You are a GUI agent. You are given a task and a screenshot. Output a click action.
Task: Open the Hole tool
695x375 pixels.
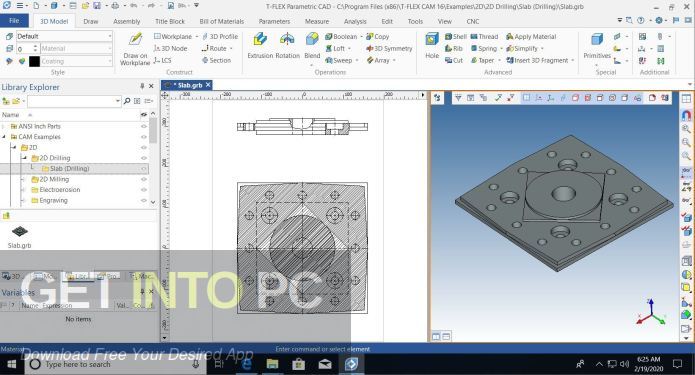pyautogui.click(x=432, y=46)
